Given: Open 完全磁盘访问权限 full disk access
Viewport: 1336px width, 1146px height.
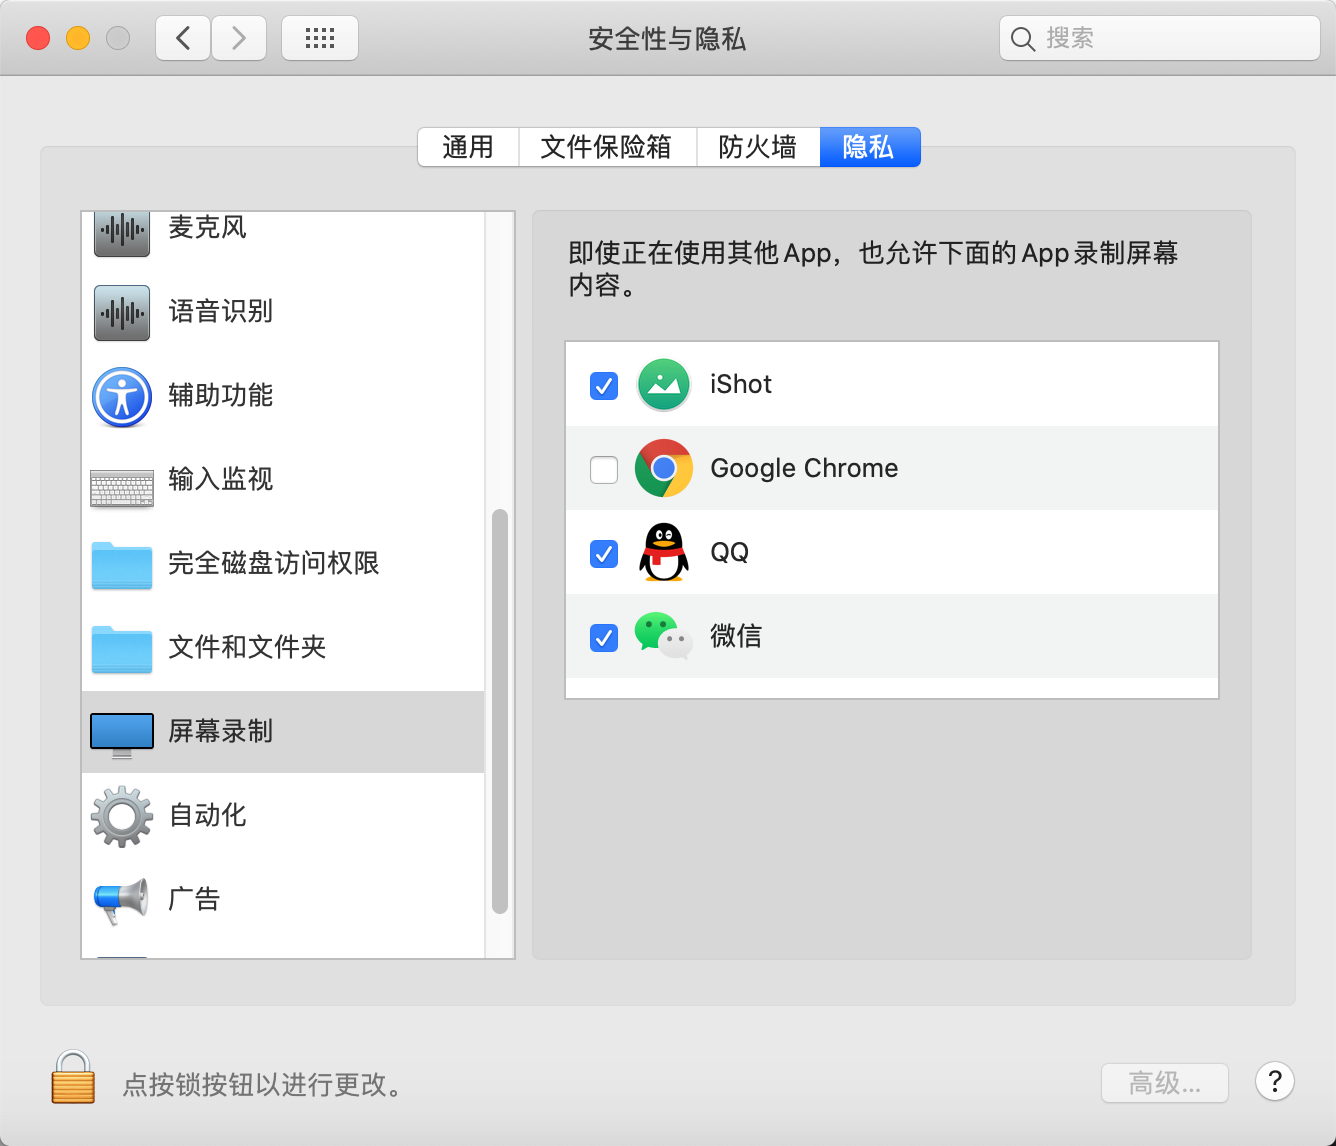Looking at the screenshot, I should (x=121, y=564).
